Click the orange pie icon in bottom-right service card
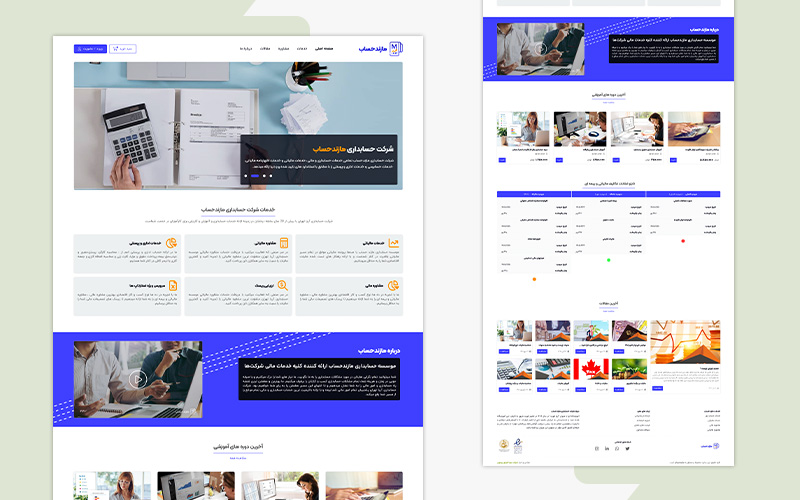Viewport: 800px width, 500px height. tap(393, 285)
